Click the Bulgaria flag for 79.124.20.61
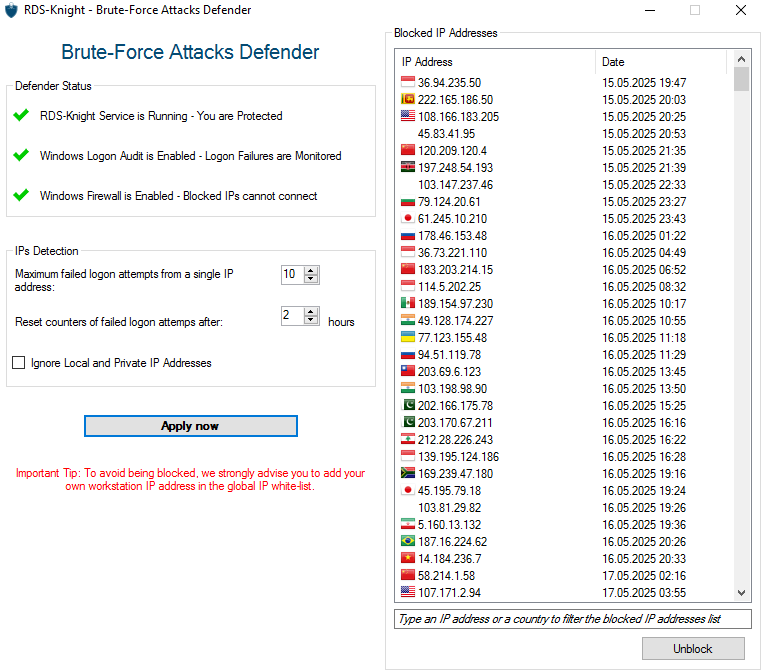This screenshot has height=670, width=763. 408,201
